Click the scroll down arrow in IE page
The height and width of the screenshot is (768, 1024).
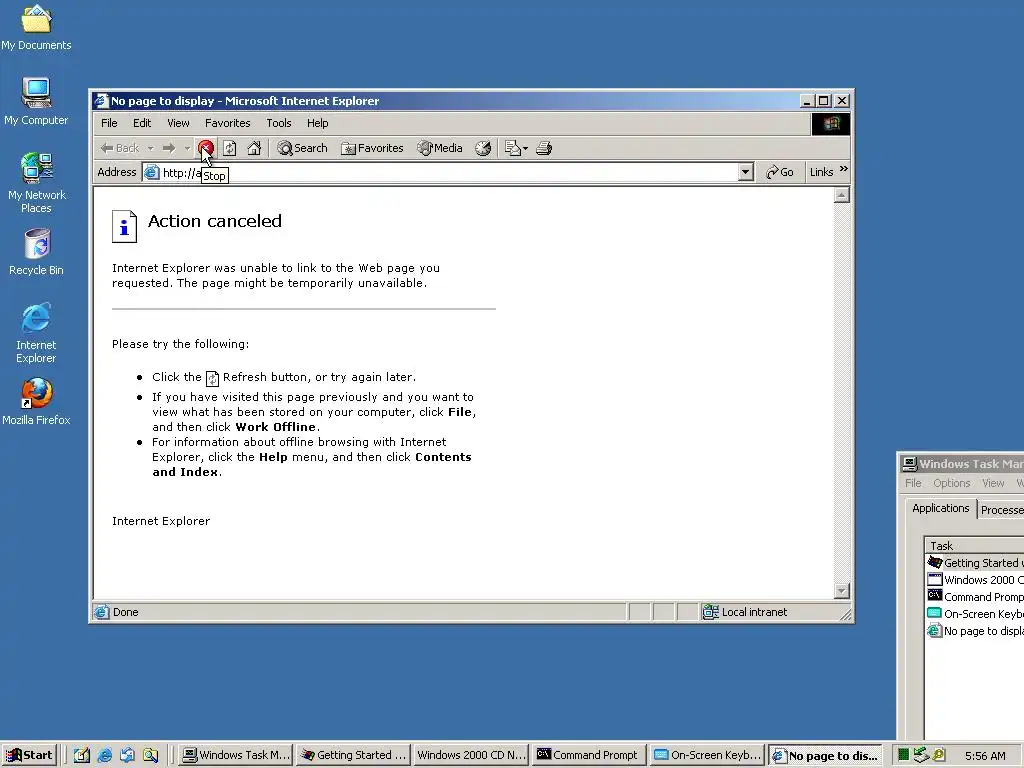click(842, 591)
